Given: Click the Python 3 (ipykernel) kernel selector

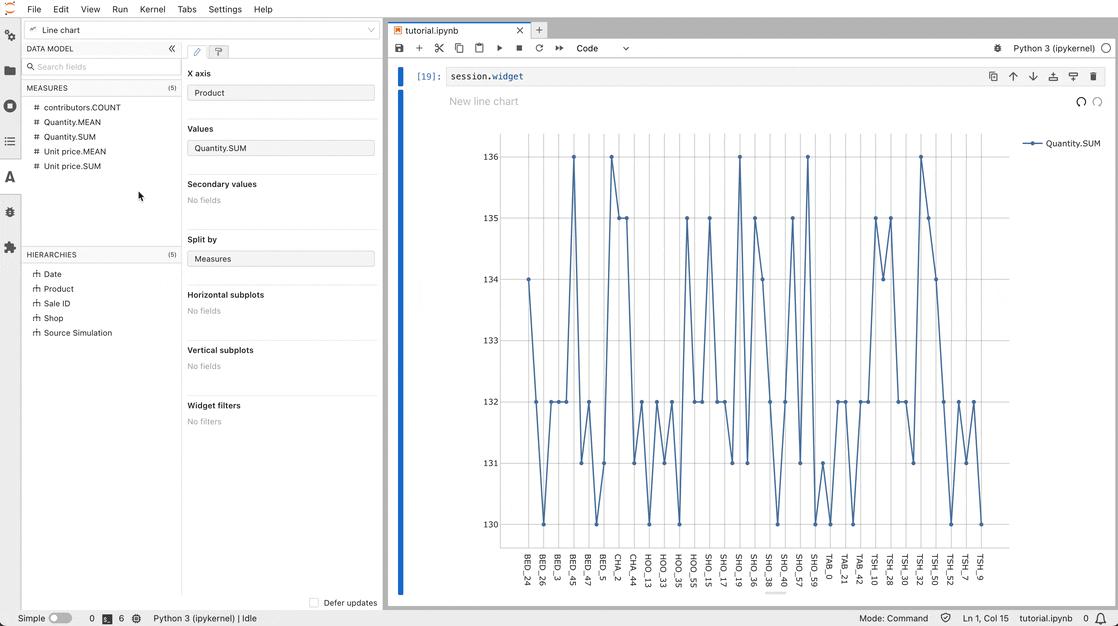Looking at the screenshot, I should [x=1052, y=47].
